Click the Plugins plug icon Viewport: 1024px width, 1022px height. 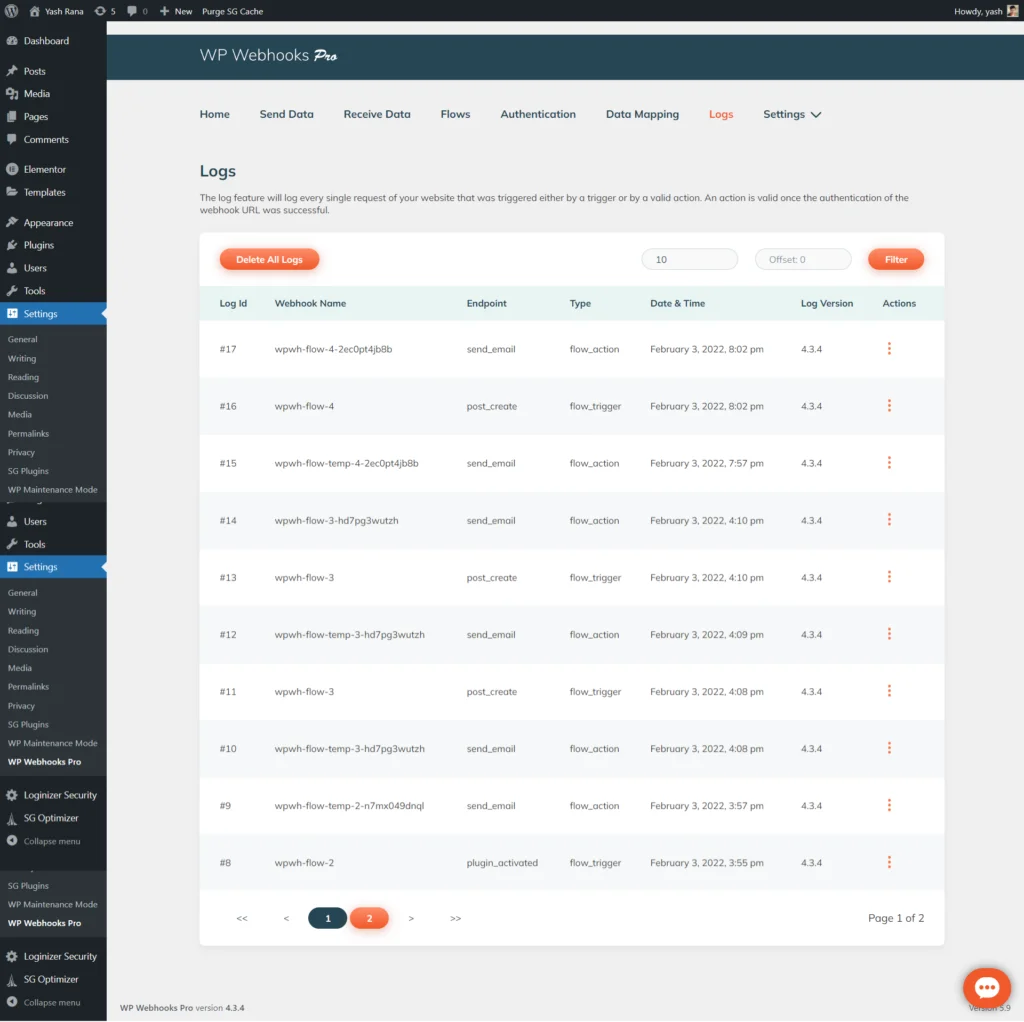click(x=12, y=245)
